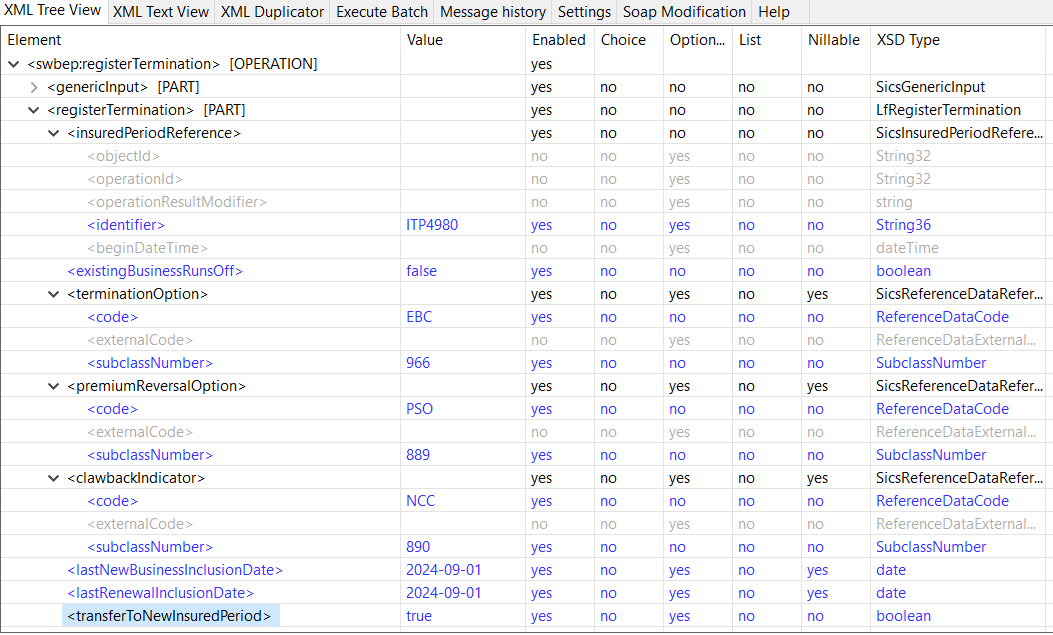Go to the Message history tab

tap(493, 12)
